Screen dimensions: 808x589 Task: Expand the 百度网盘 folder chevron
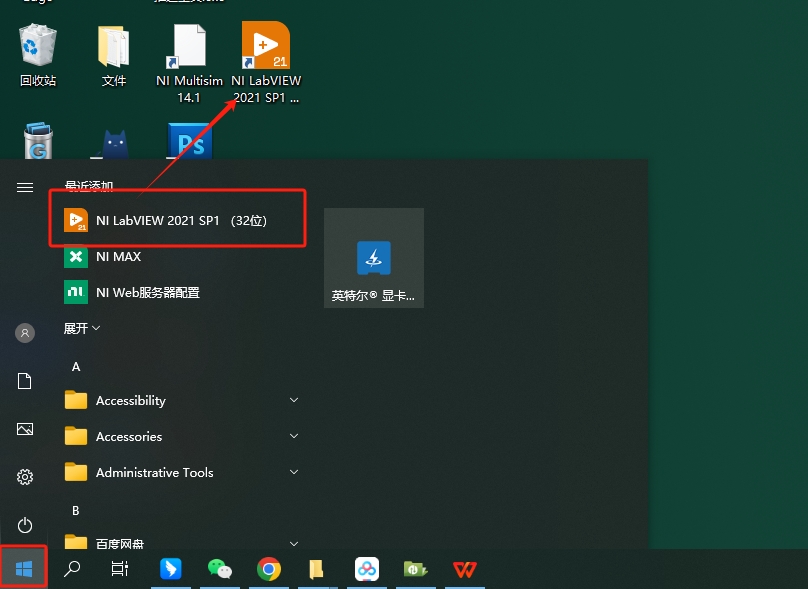(294, 543)
